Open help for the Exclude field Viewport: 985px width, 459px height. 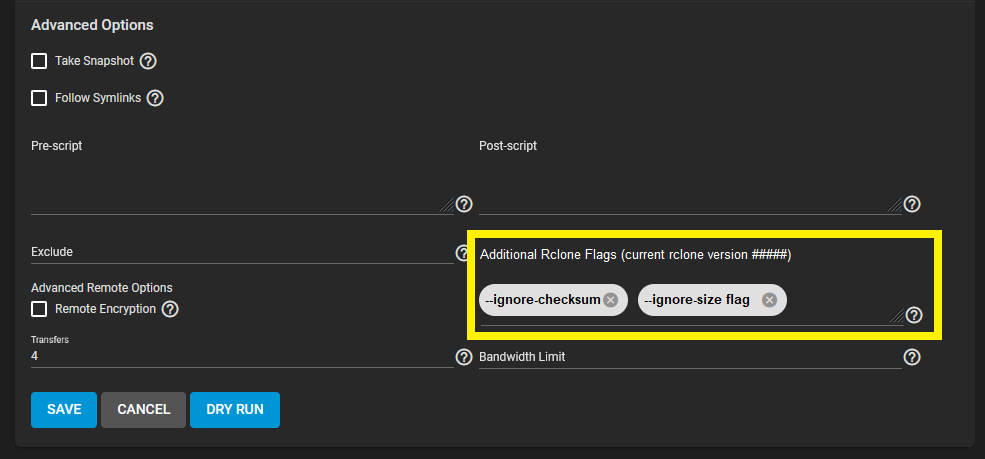click(x=463, y=253)
